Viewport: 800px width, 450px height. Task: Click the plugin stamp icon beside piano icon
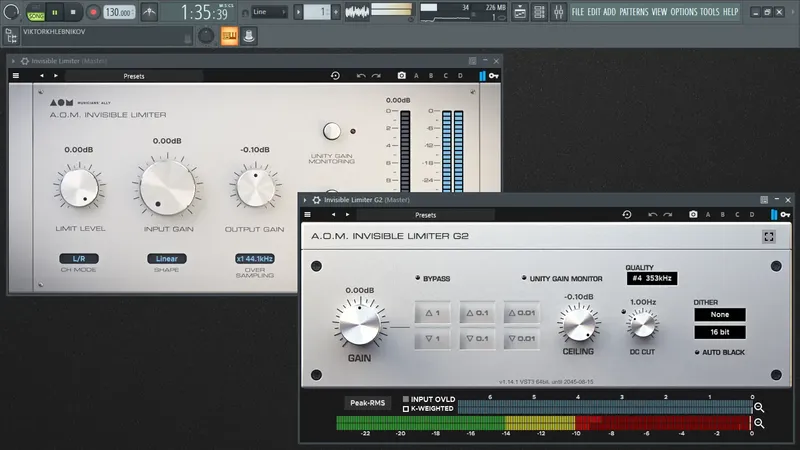tap(248, 36)
